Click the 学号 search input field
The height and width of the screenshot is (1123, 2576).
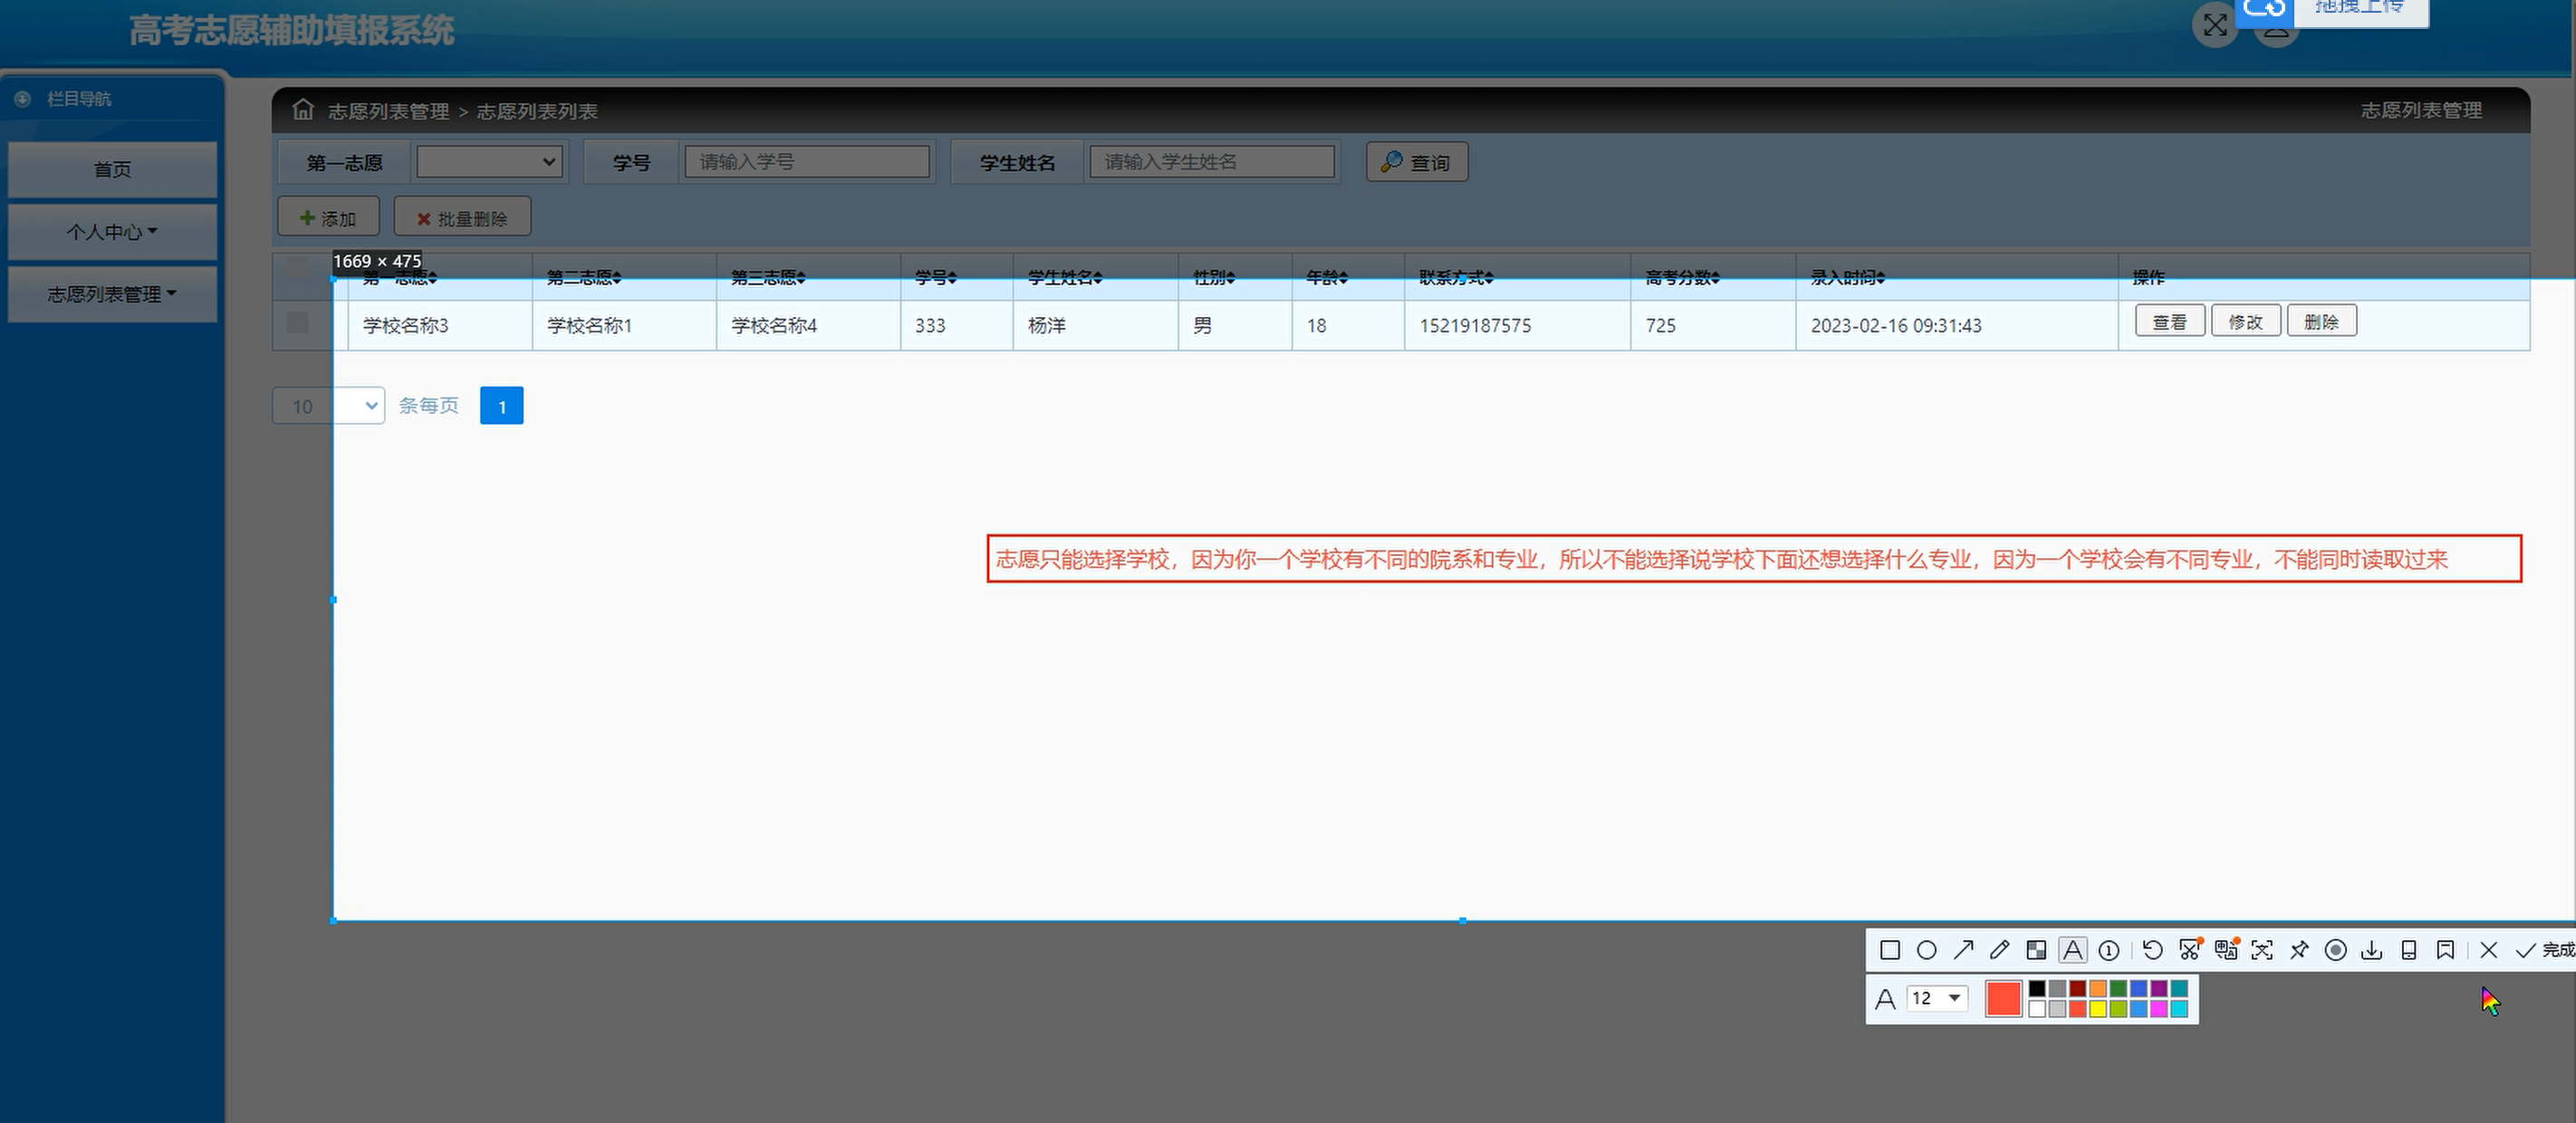coord(807,161)
